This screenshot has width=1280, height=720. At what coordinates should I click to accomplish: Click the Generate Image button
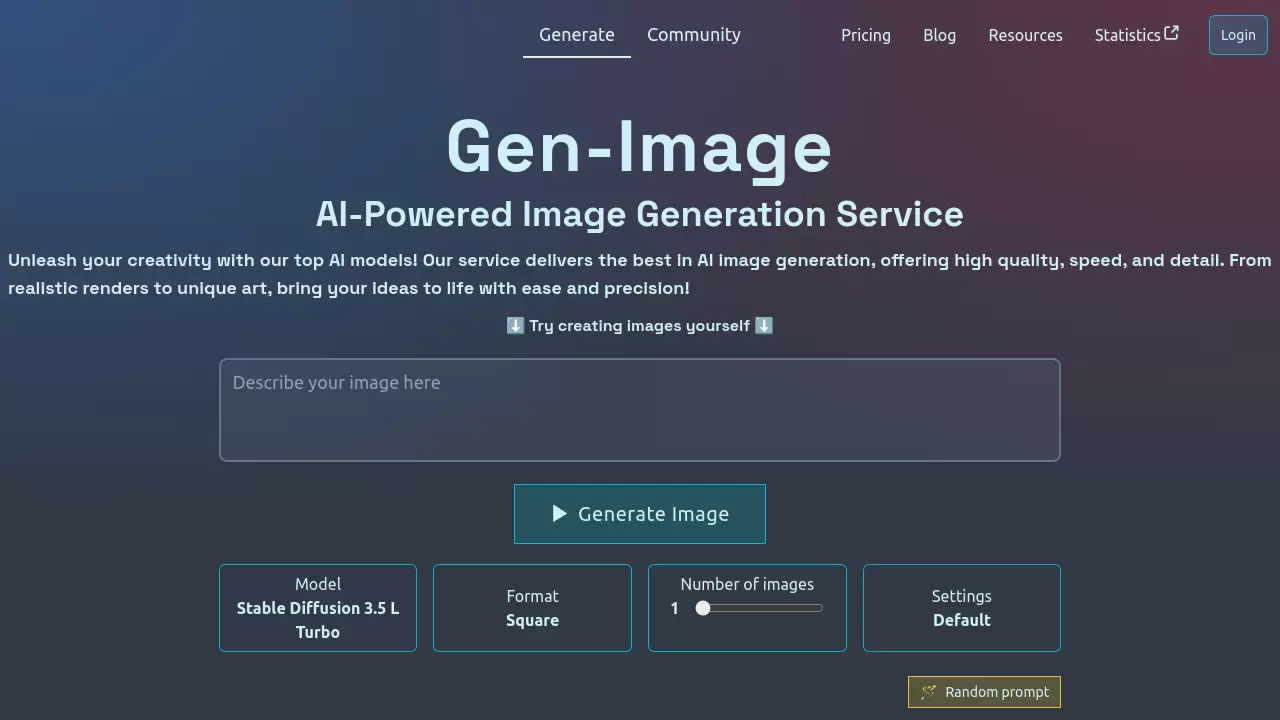tap(640, 514)
